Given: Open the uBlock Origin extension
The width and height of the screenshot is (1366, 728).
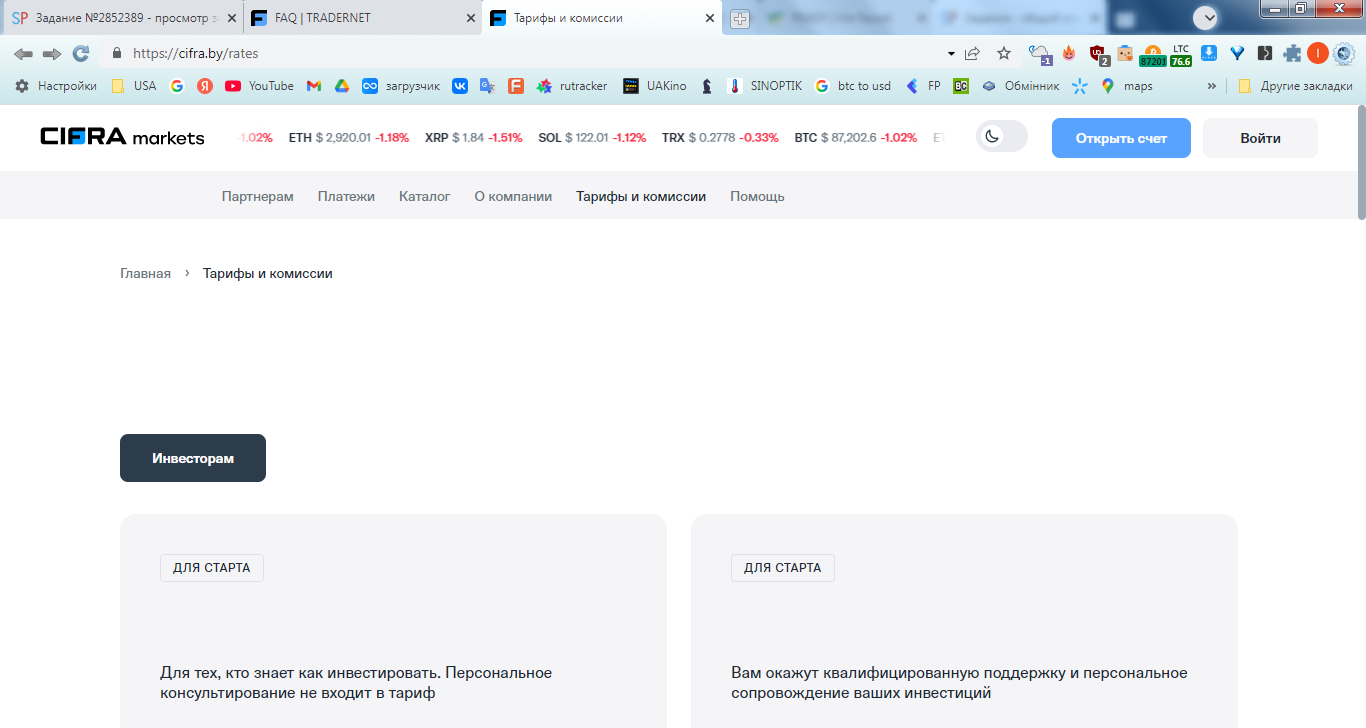Looking at the screenshot, I should (x=1098, y=54).
